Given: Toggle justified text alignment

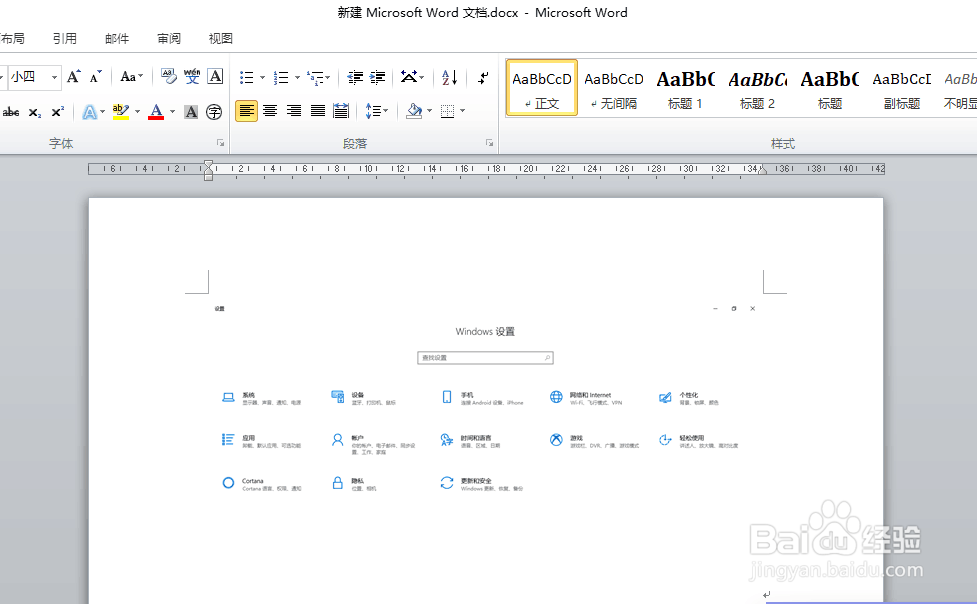Looking at the screenshot, I should click(318, 111).
